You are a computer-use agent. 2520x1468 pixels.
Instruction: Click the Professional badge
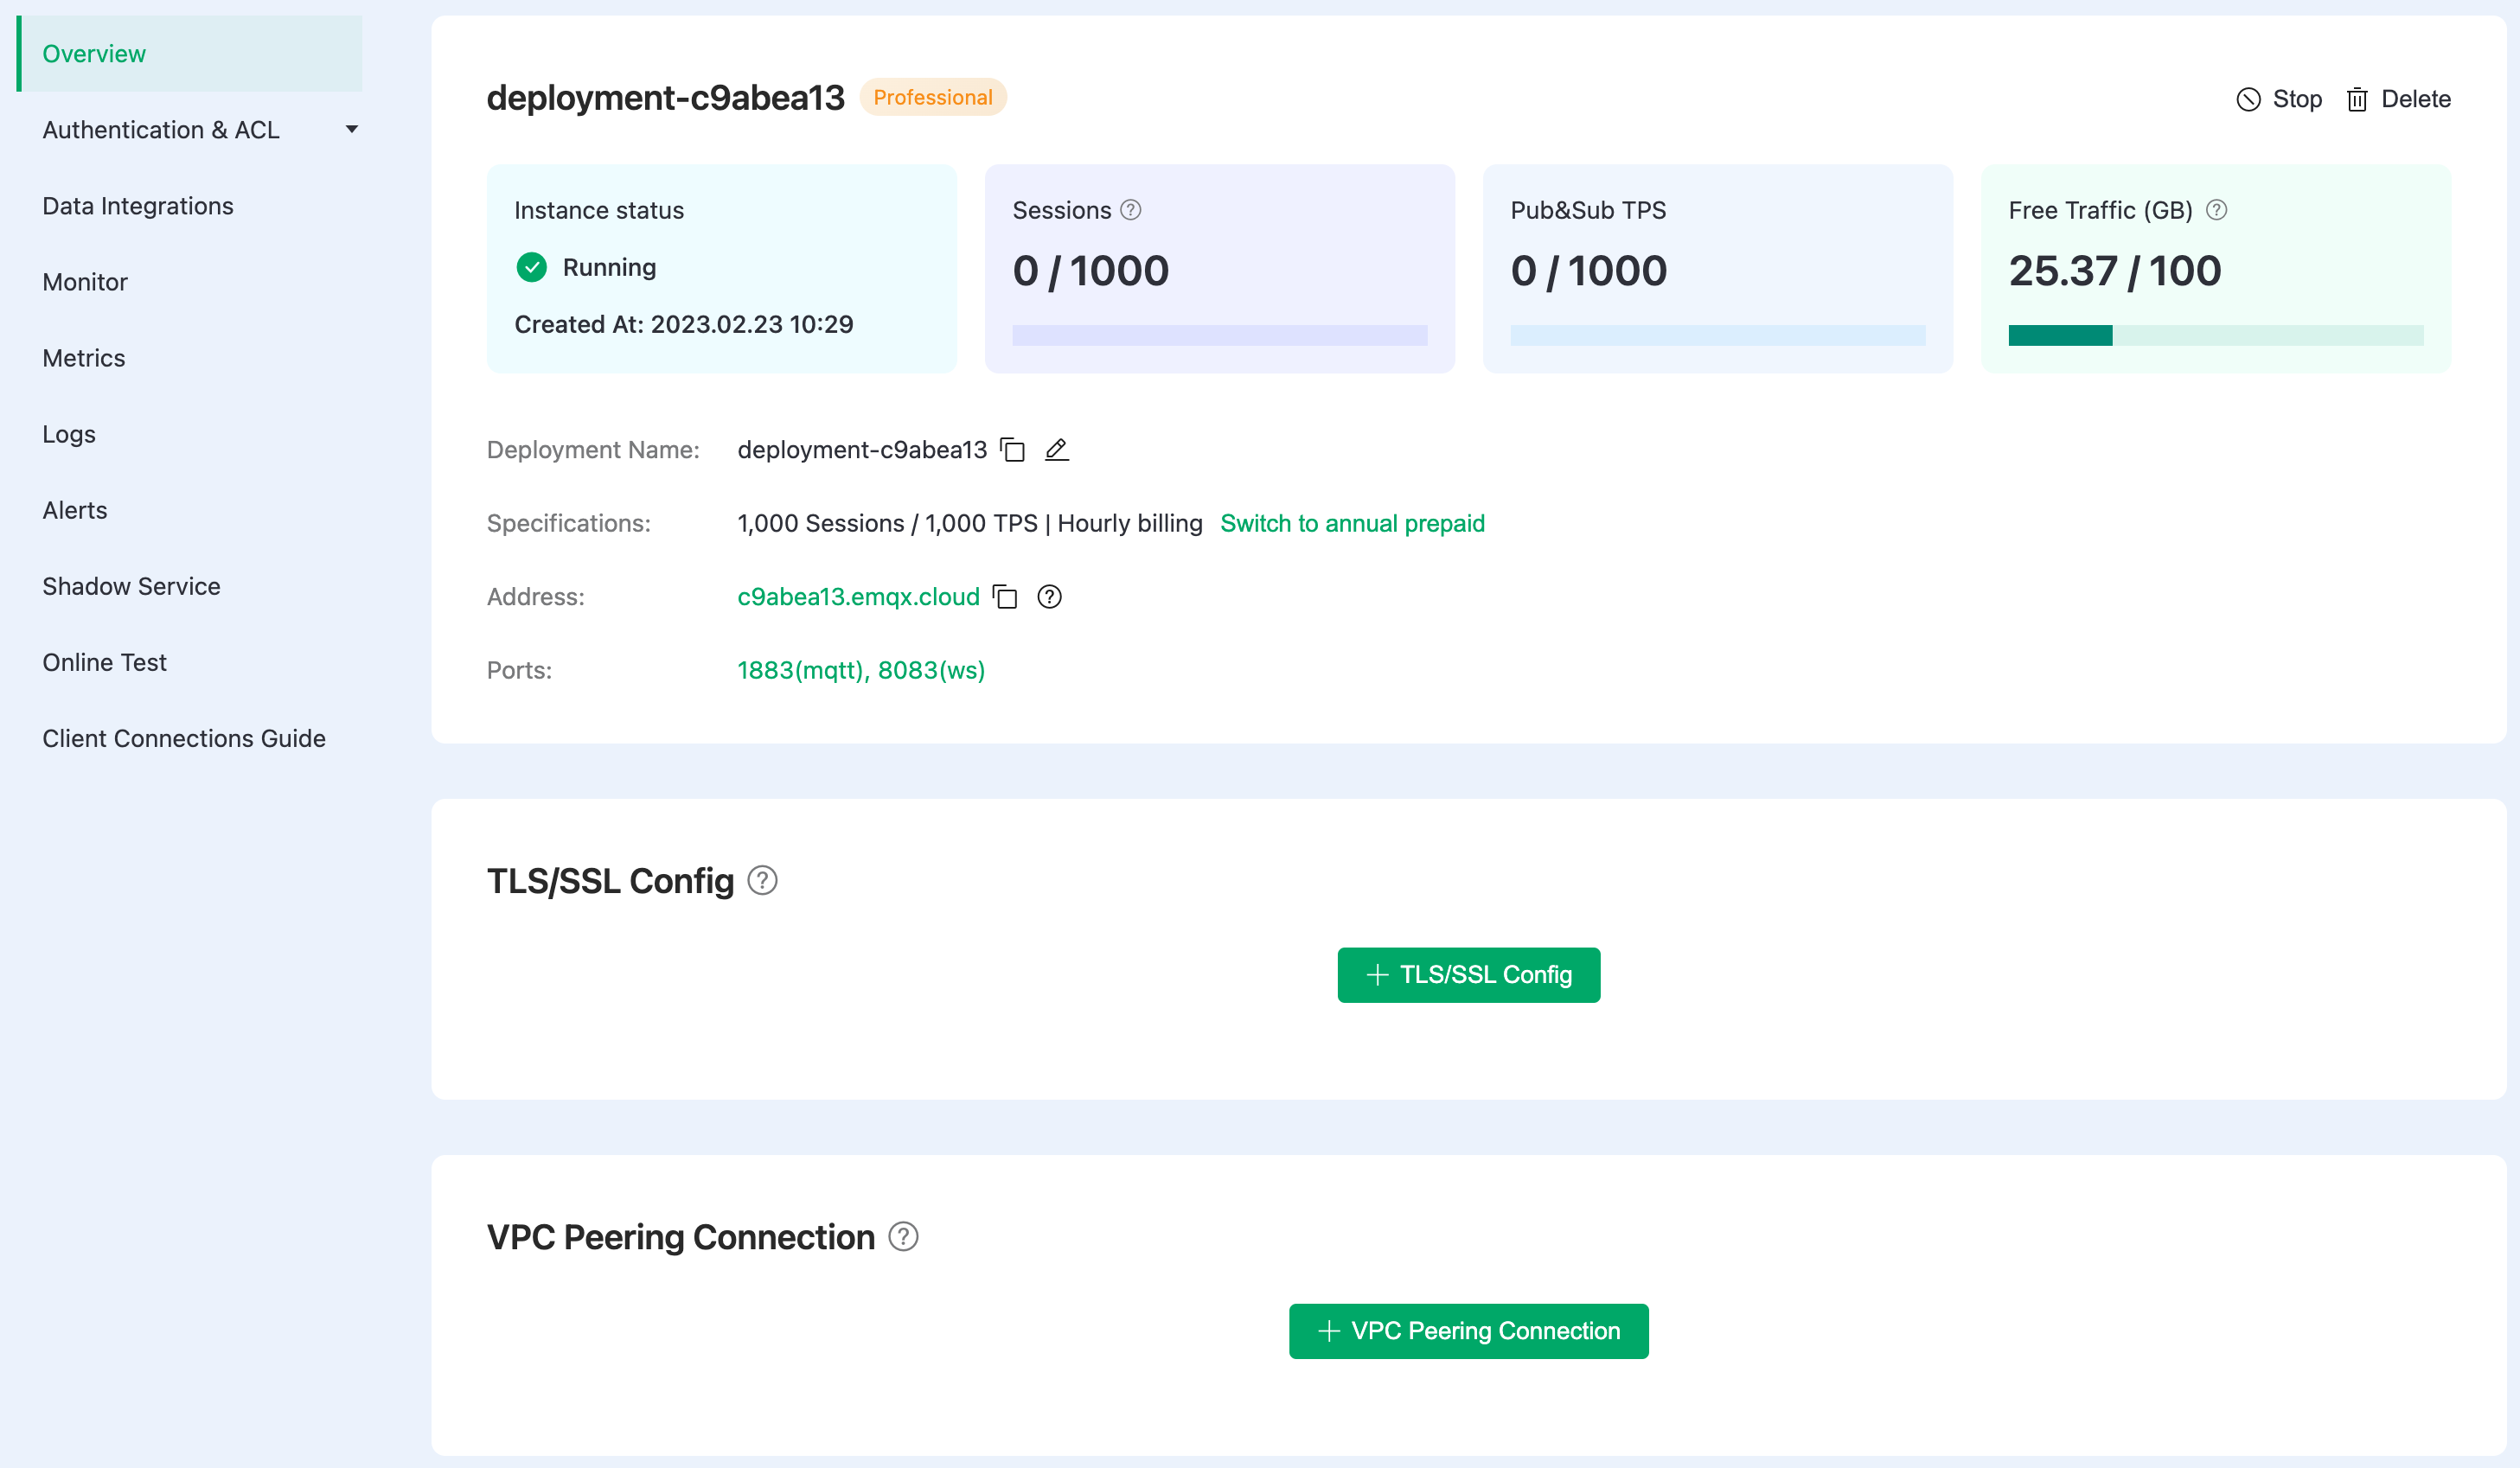tap(933, 97)
